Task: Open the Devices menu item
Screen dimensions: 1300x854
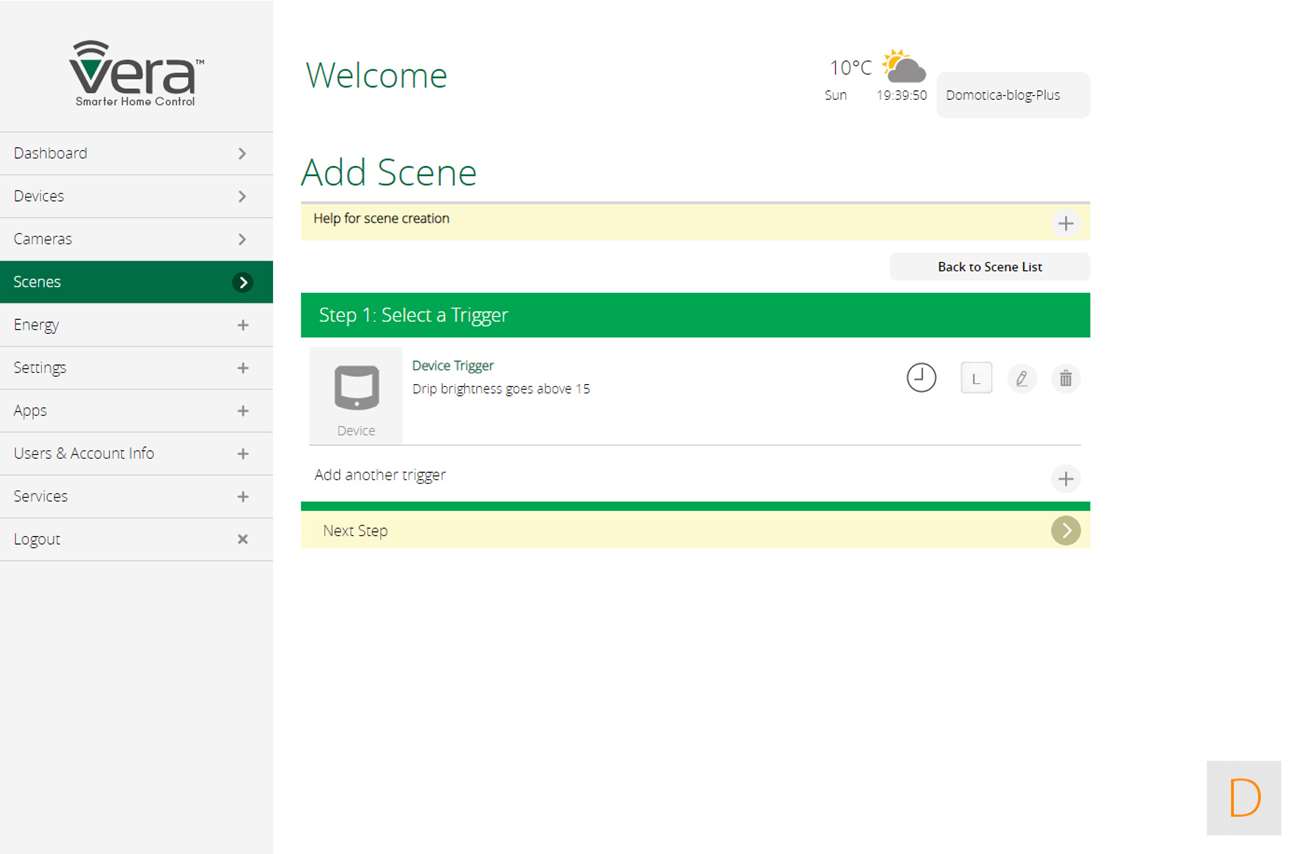Action: 136,196
